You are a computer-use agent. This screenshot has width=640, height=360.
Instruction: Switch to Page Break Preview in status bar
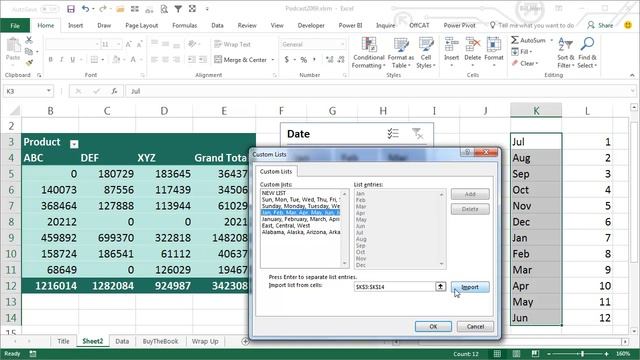click(x=535, y=354)
